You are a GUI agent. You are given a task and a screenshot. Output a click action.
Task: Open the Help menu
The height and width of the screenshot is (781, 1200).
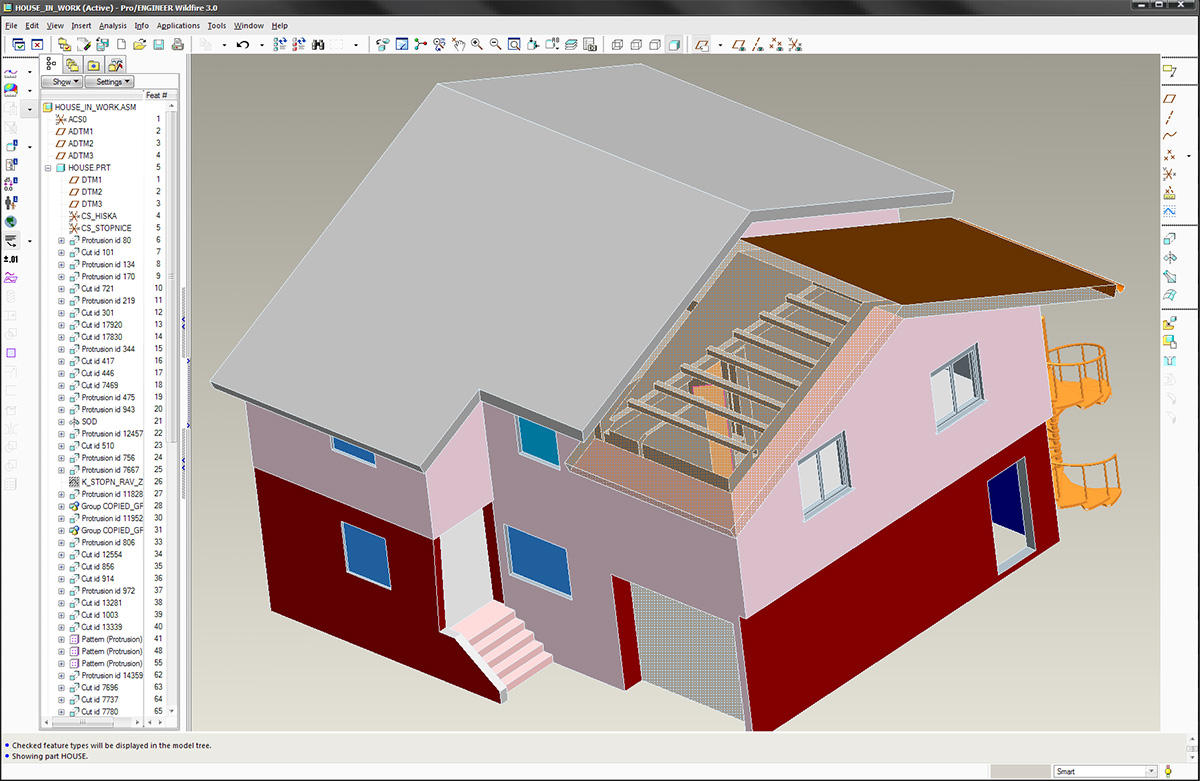[279, 25]
